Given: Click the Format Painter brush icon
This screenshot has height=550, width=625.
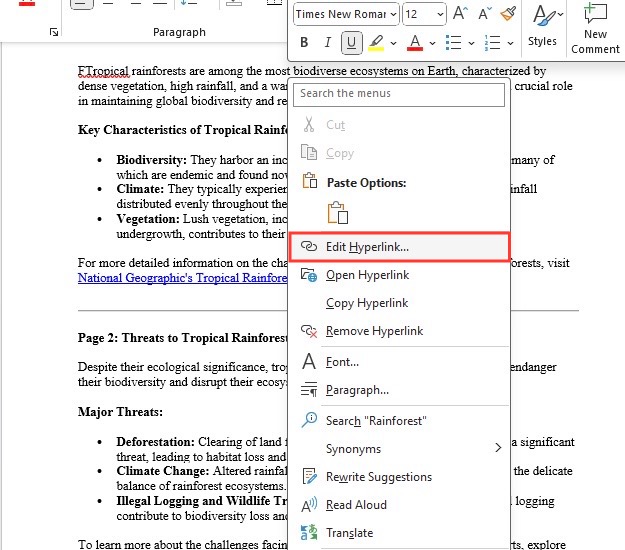Looking at the screenshot, I should tap(508, 14).
